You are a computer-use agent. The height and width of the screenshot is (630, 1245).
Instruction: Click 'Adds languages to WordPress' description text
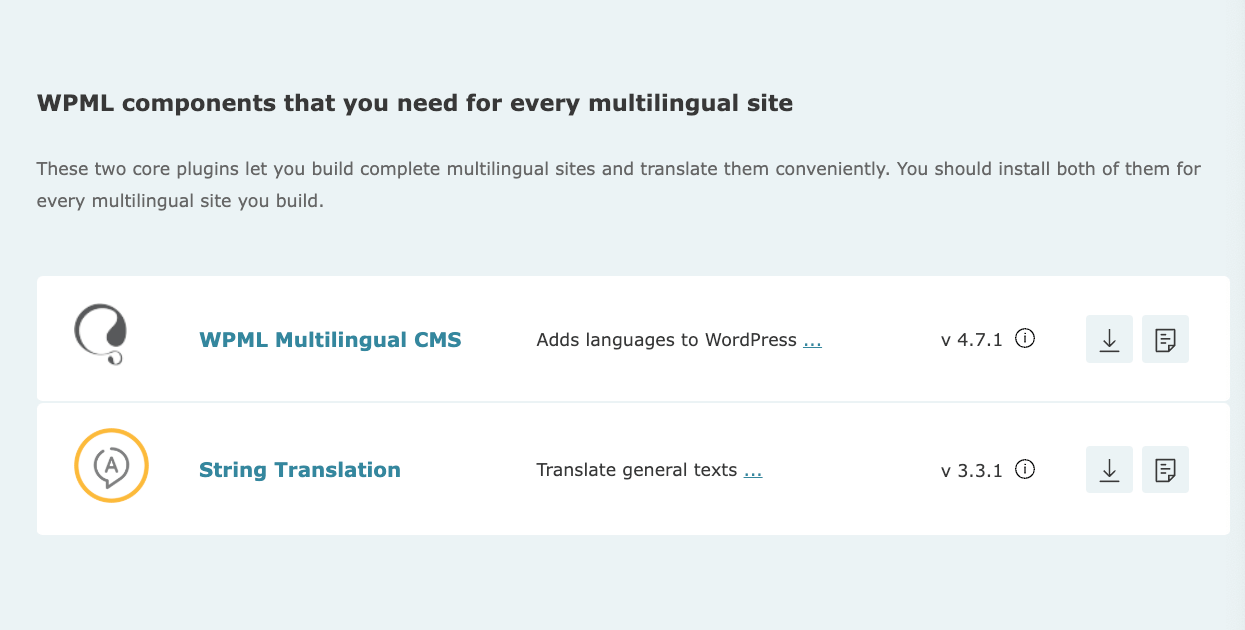click(x=667, y=340)
